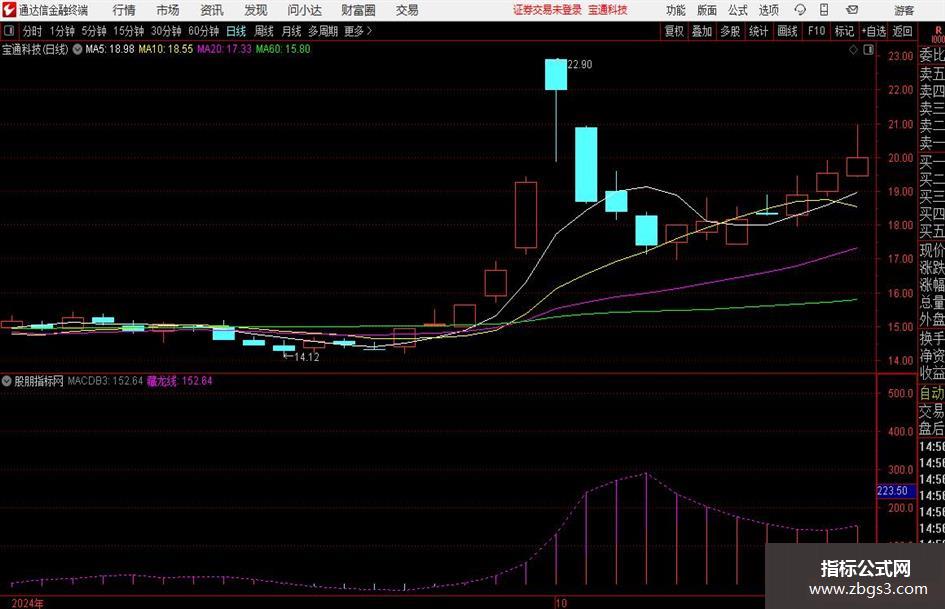Viewport: 945px width, 609px height.
Task: Click the 叠加 overlay button
Action: click(702, 31)
